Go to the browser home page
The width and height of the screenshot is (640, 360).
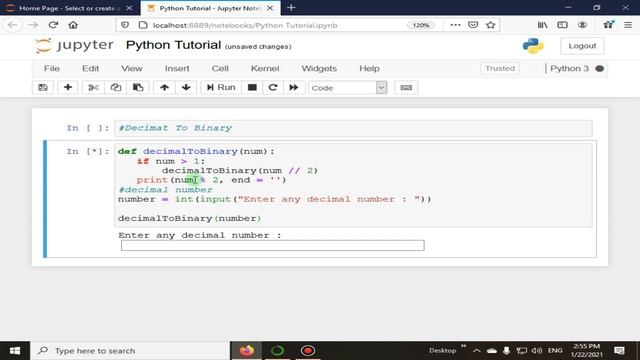(73, 25)
